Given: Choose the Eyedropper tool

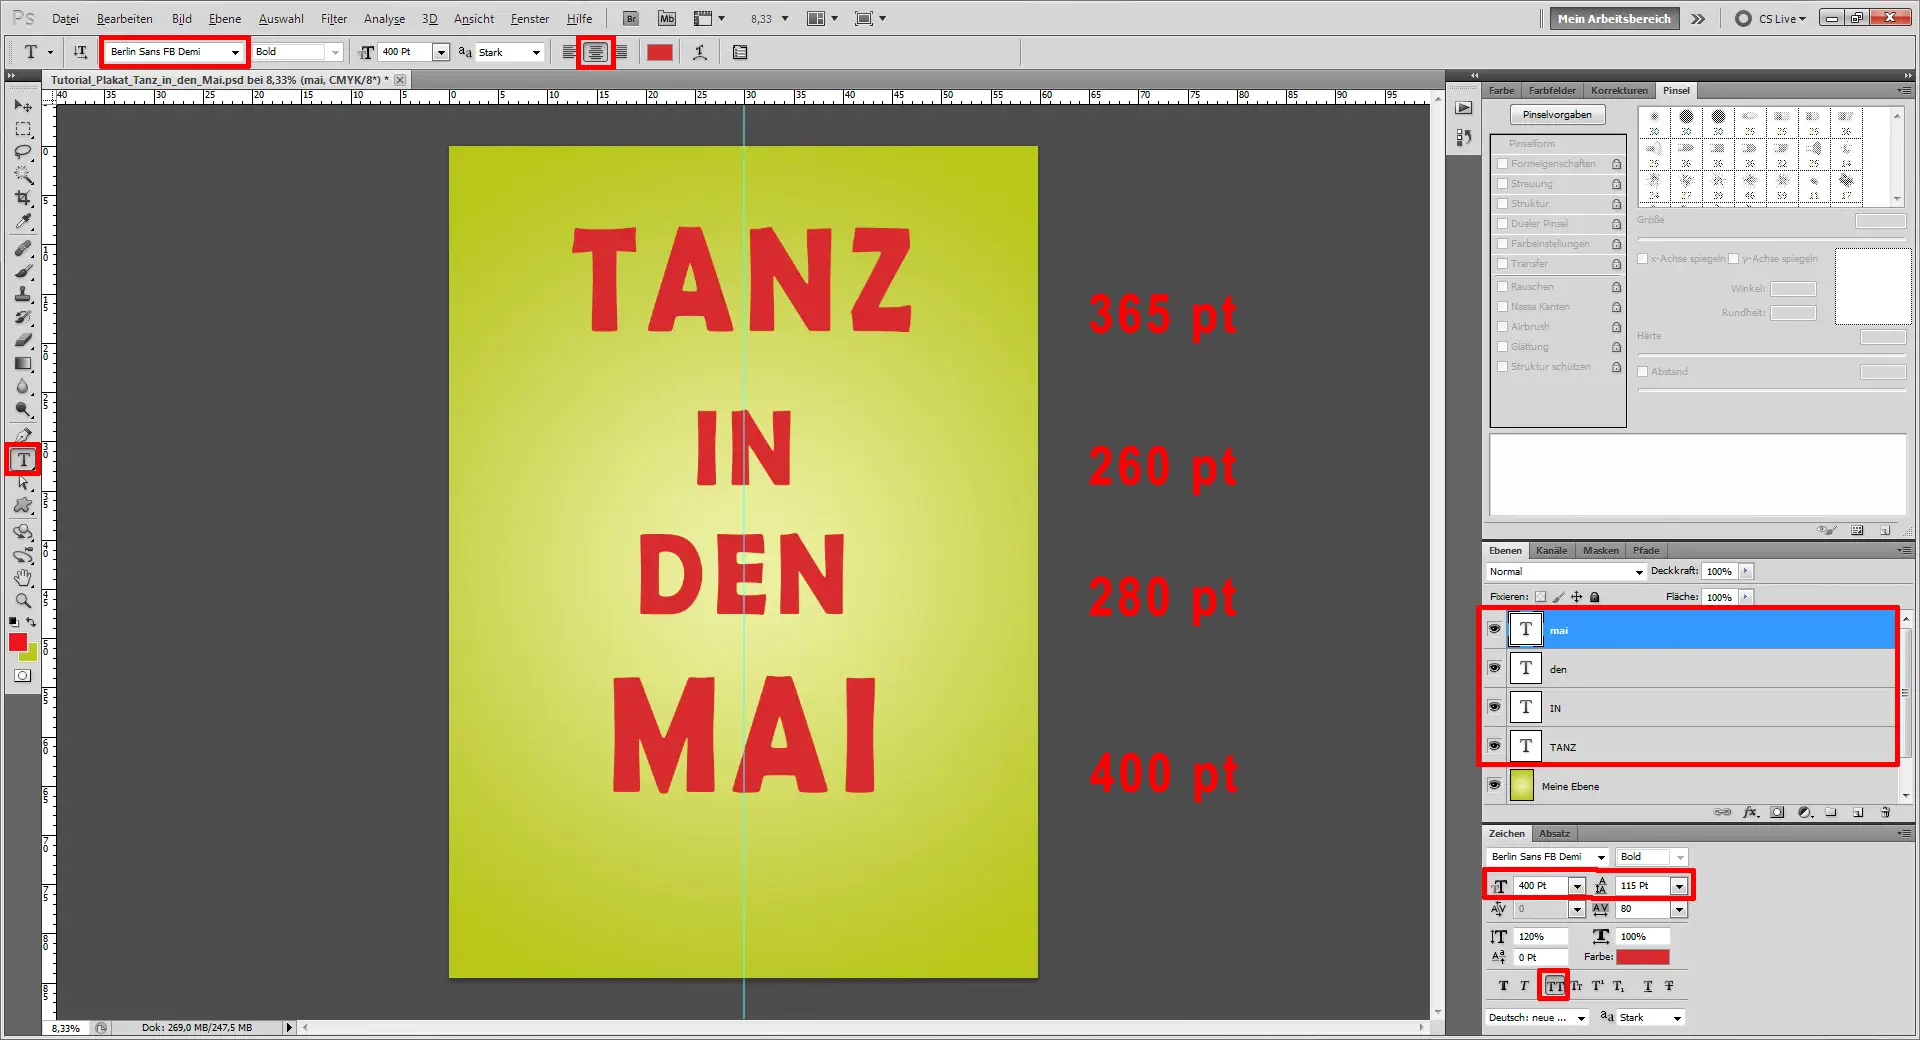Looking at the screenshot, I should (x=22, y=222).
